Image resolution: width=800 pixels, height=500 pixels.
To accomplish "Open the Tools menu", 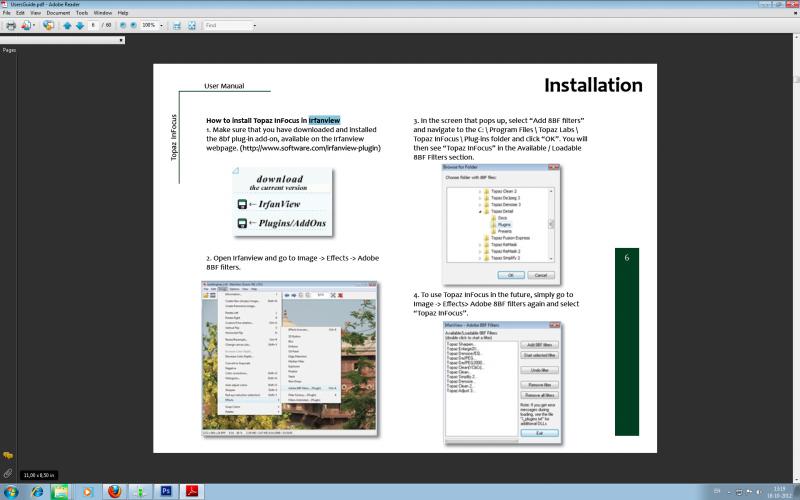I will click(x=82, y=13).
